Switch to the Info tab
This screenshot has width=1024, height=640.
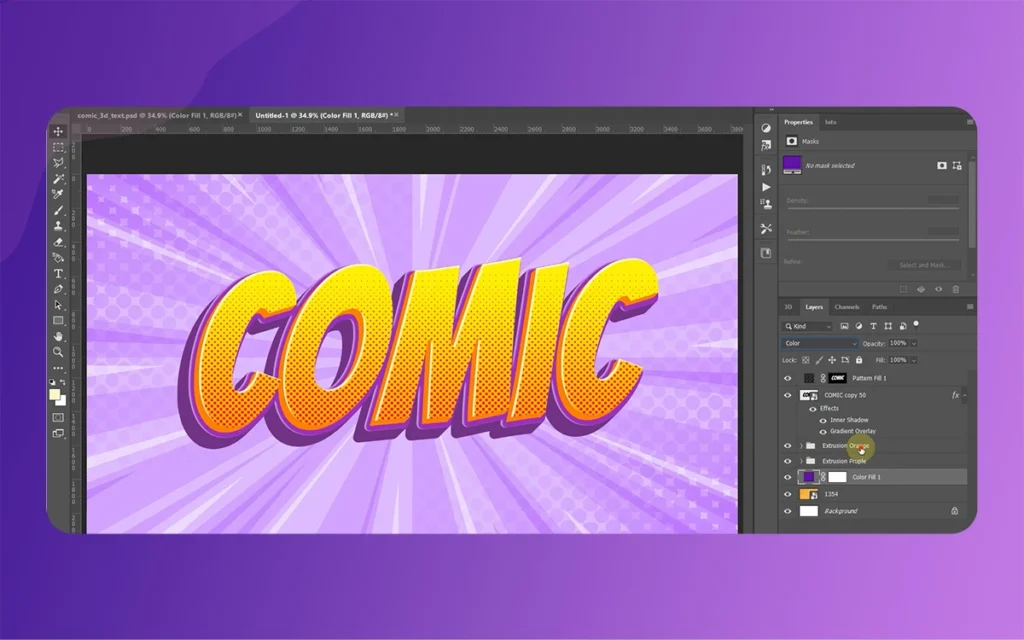click(830, 122)
